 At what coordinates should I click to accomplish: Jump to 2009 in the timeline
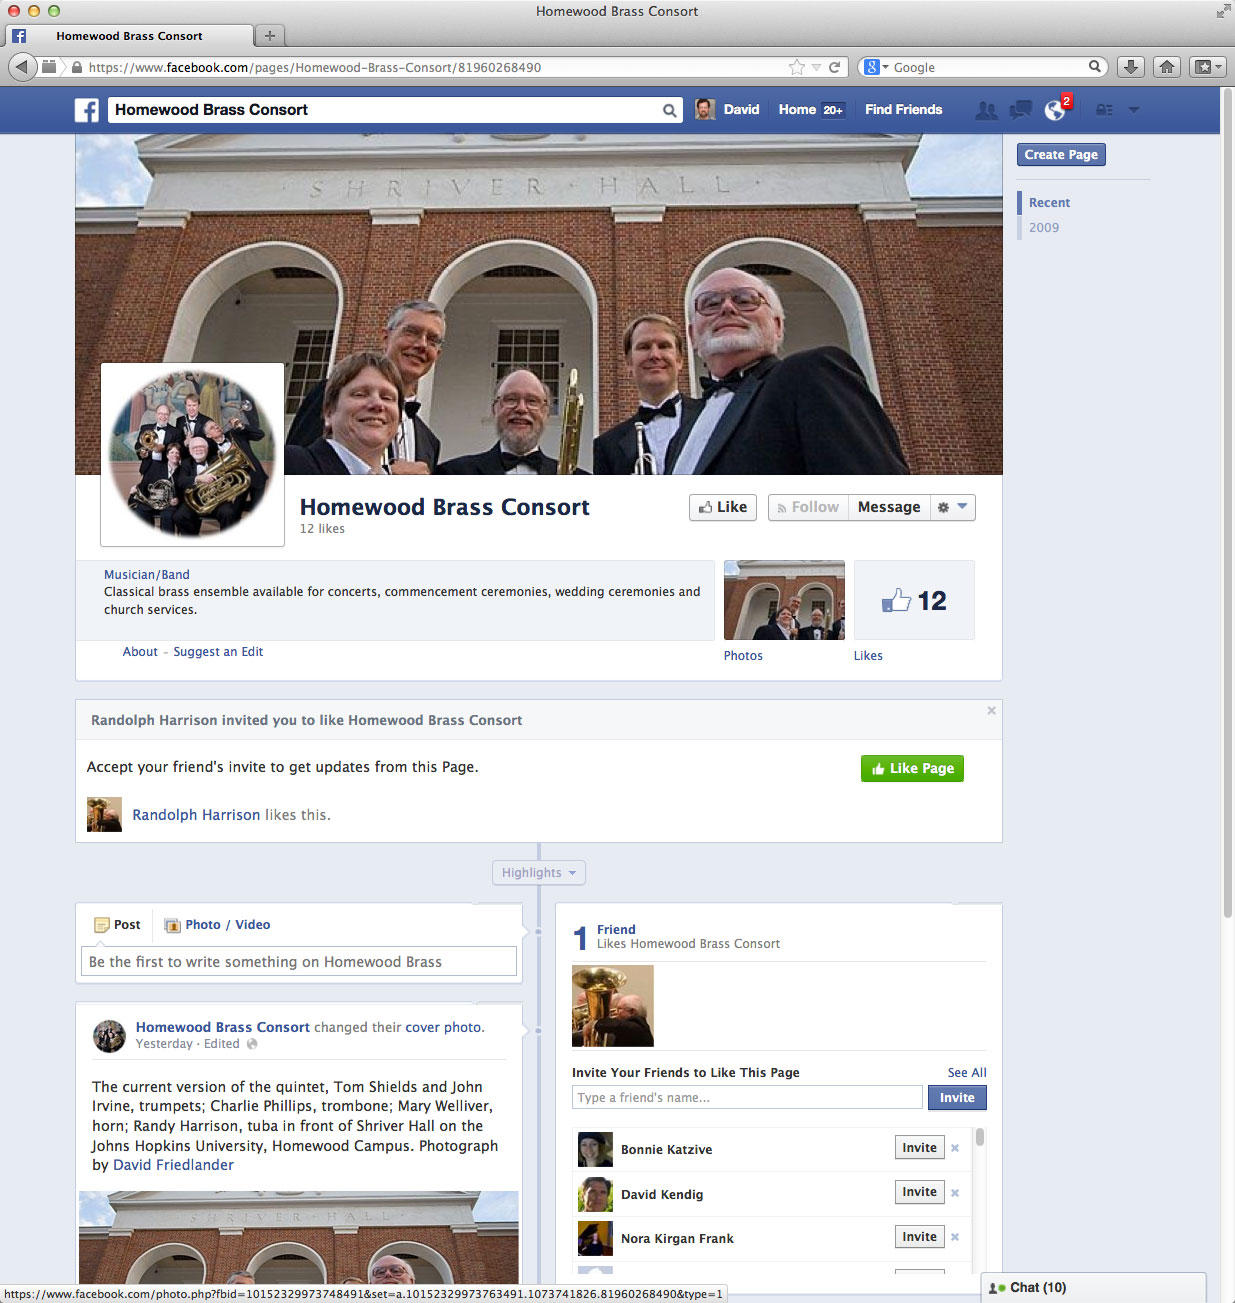[1043, 227]
